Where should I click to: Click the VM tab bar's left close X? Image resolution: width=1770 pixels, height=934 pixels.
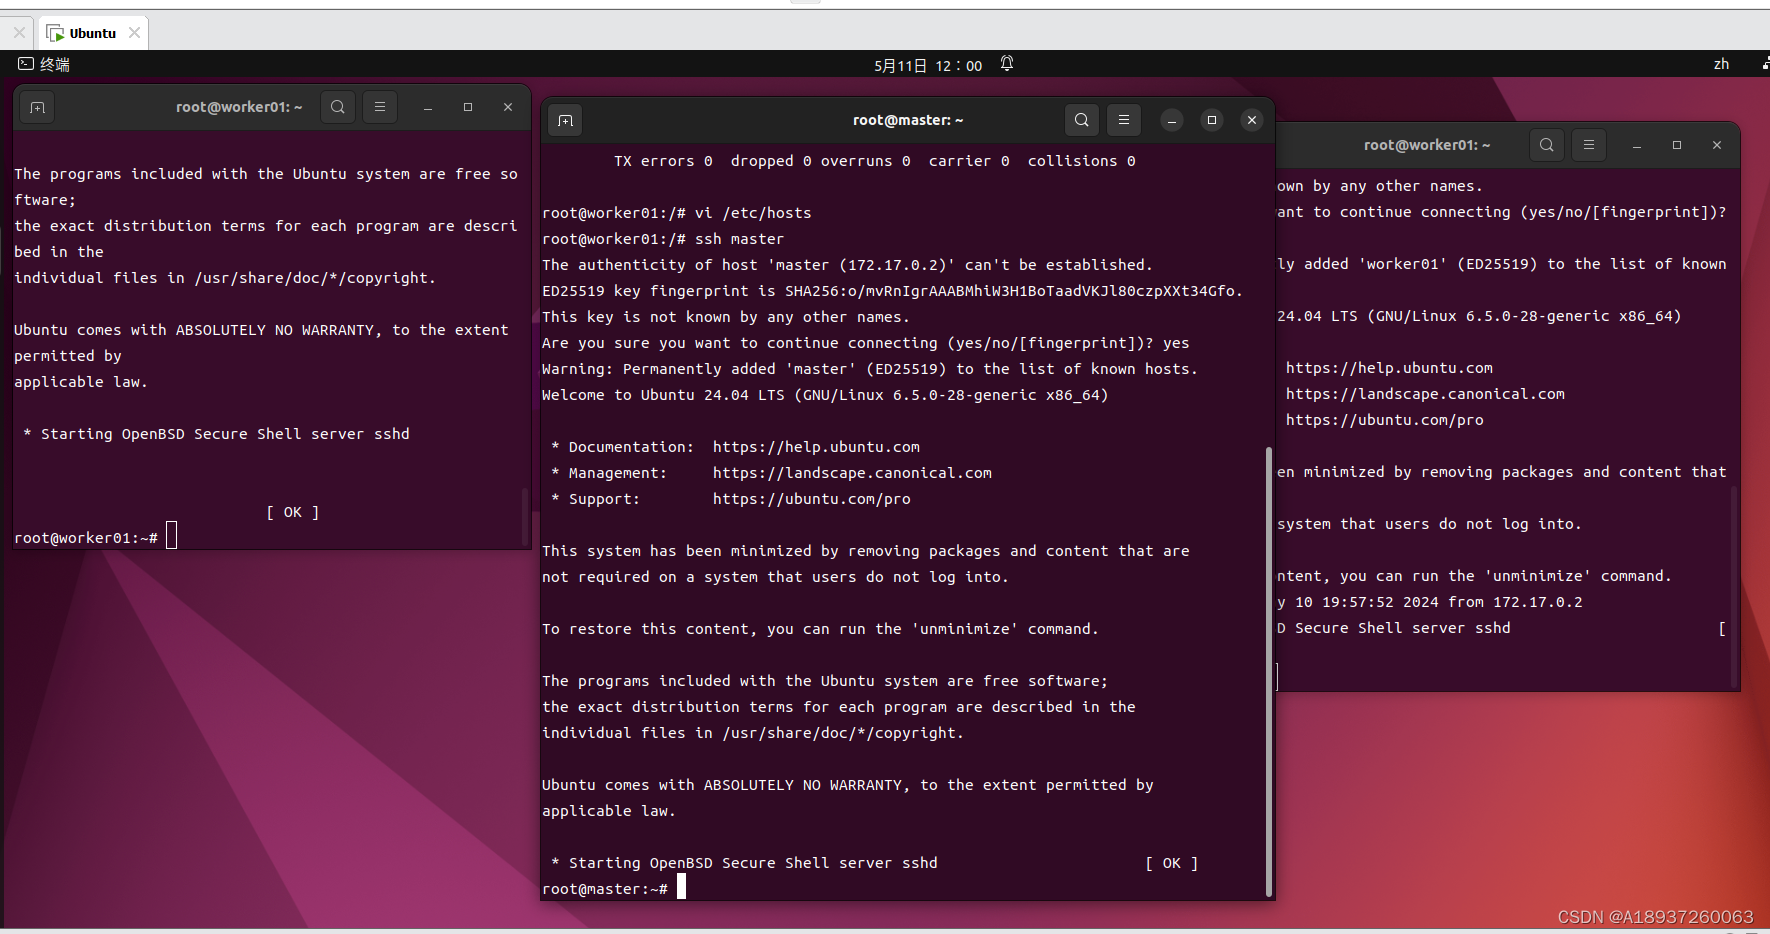(x=19, y=33)
